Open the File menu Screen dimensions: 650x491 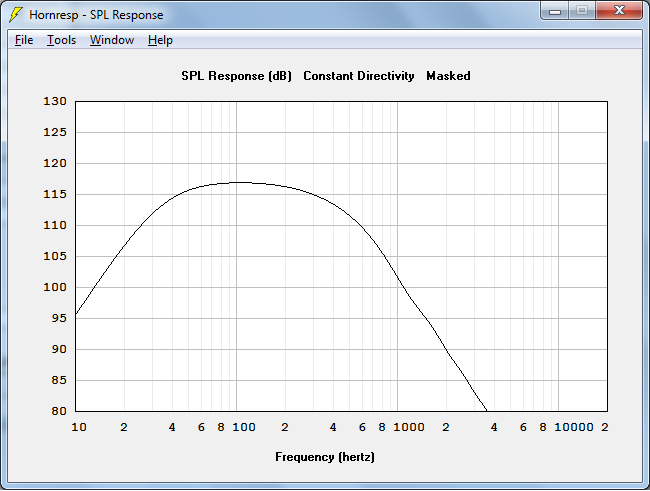pyautogui.click(x=24, y=40)
